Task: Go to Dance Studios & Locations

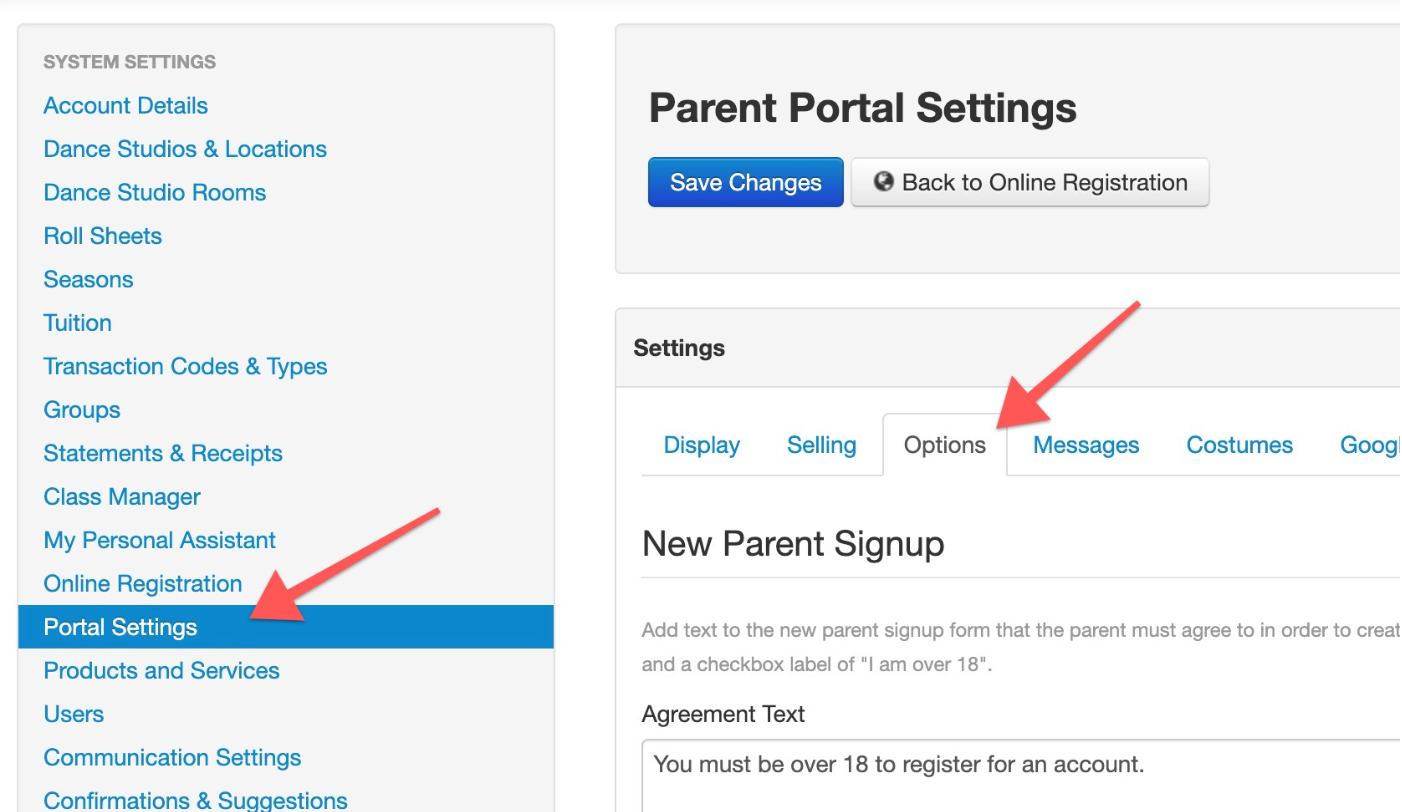Action: (185, 149)
